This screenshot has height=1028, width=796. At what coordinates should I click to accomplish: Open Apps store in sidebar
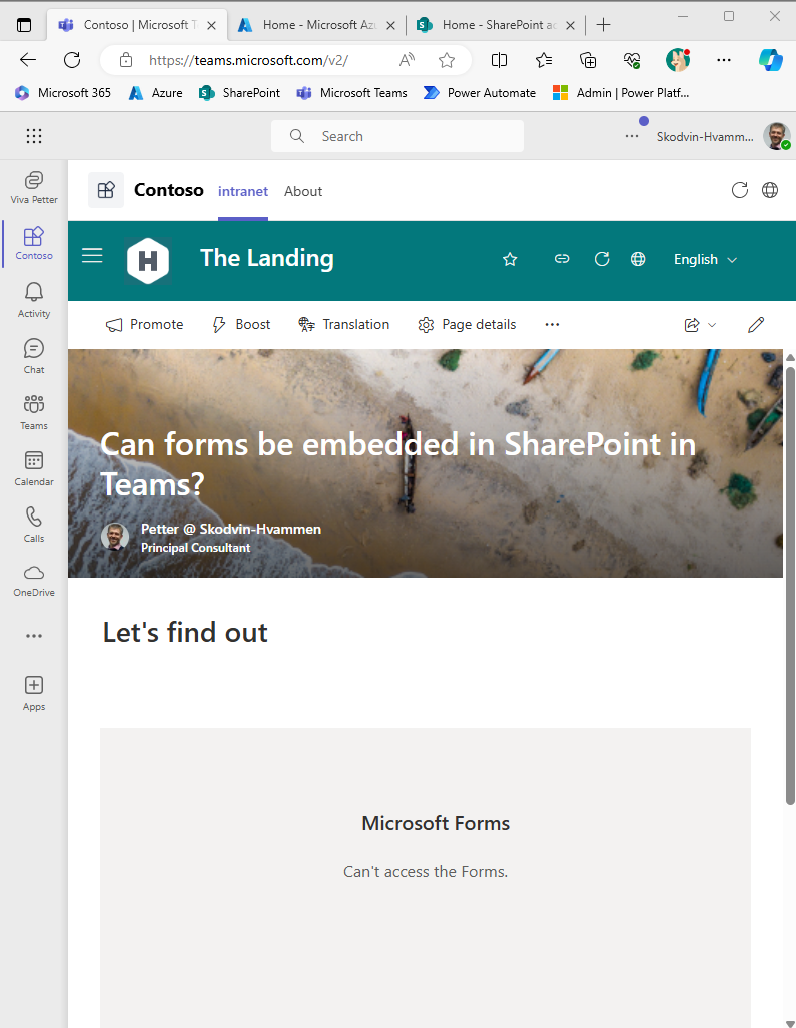34,693
